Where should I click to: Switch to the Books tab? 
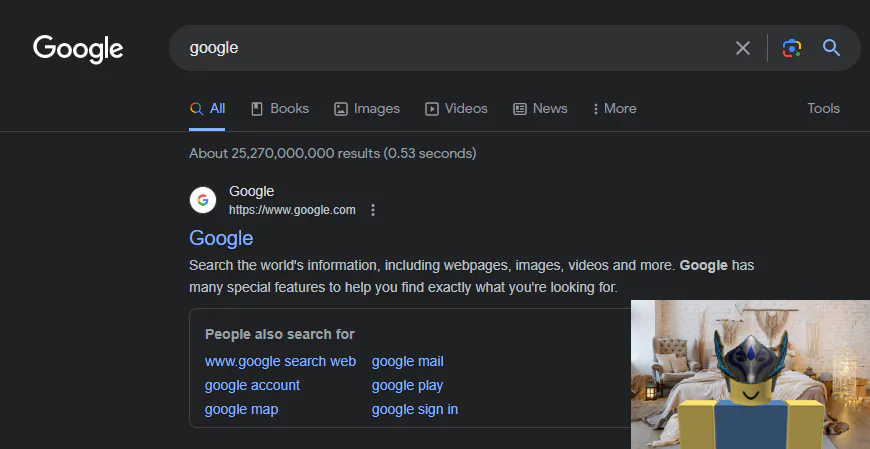tap(280, 108)
